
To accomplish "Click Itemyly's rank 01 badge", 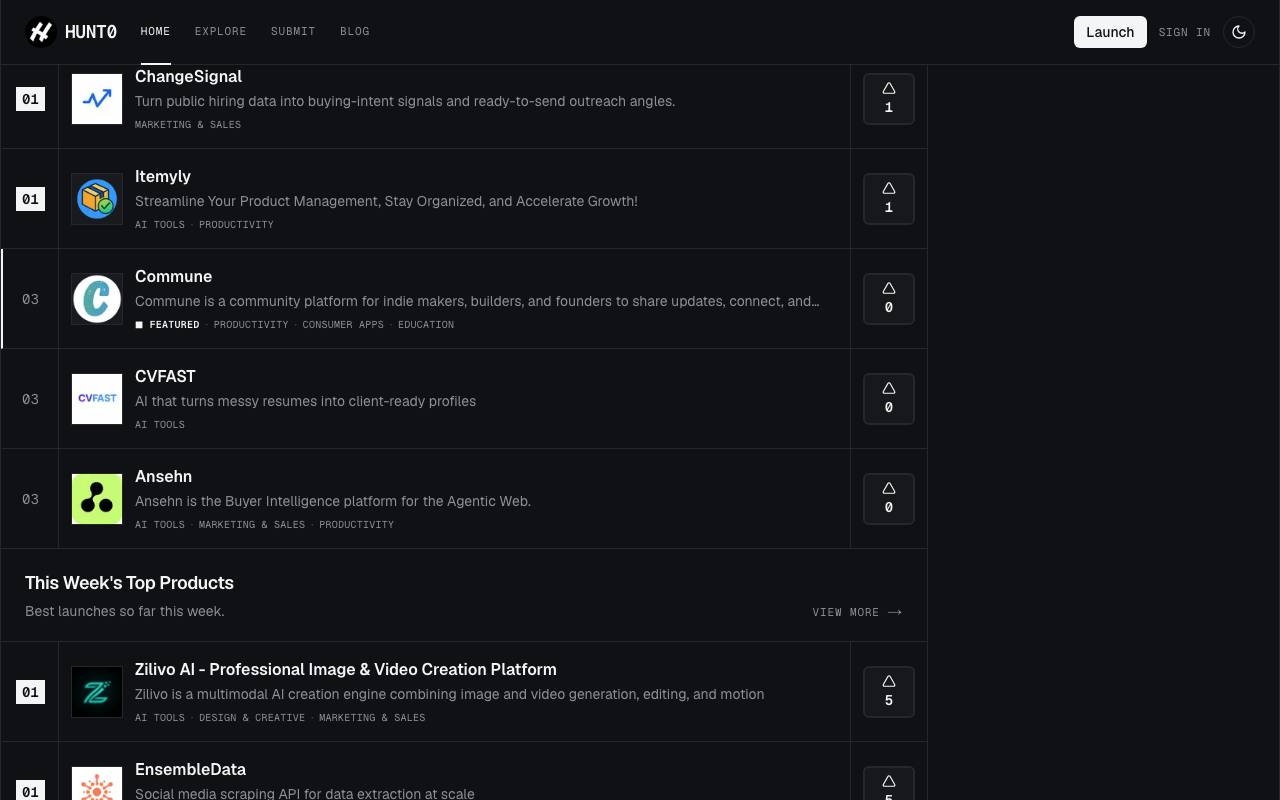I will (x=30, y=199).
